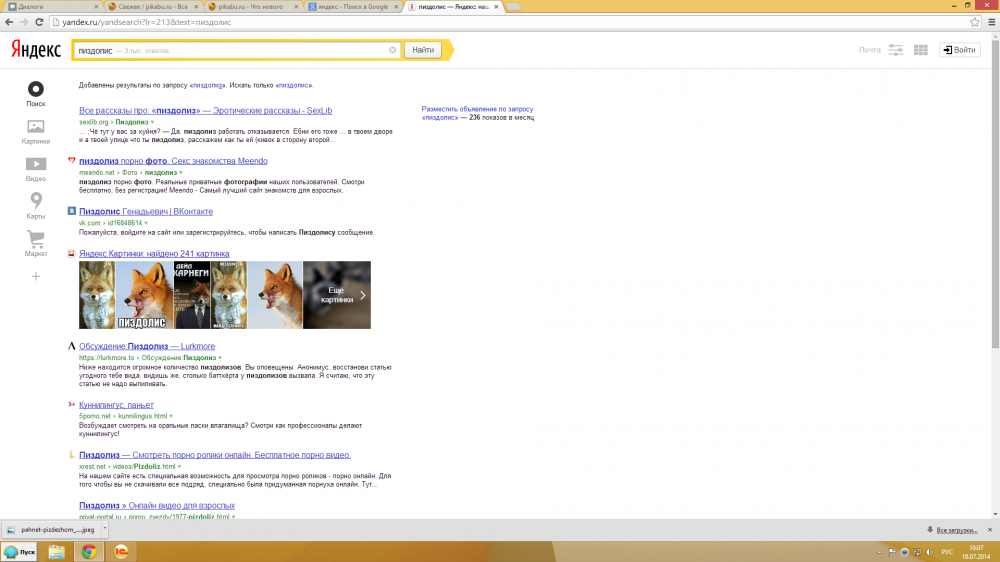Open the first fox image thumbnail

[x=97, y=295]
